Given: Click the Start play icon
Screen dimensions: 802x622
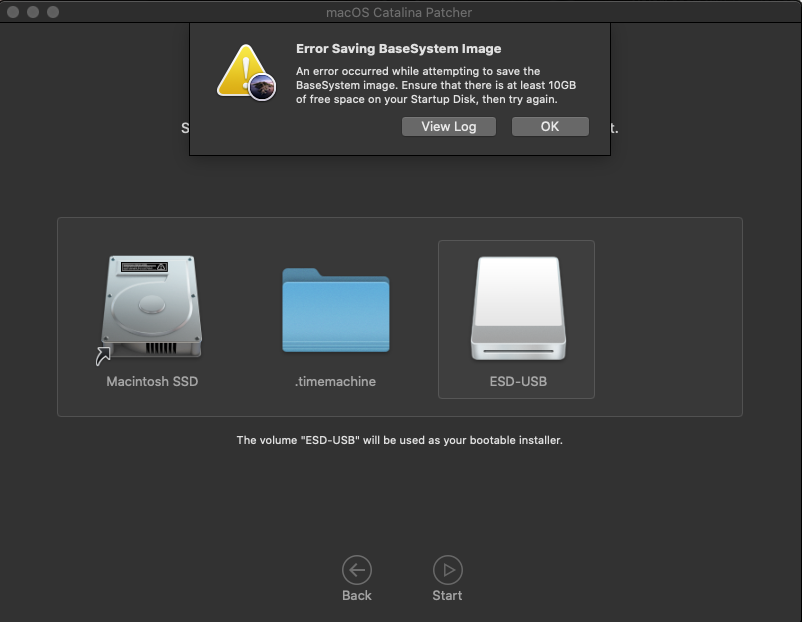Looking at the screenshot, I should pos(448,570).
